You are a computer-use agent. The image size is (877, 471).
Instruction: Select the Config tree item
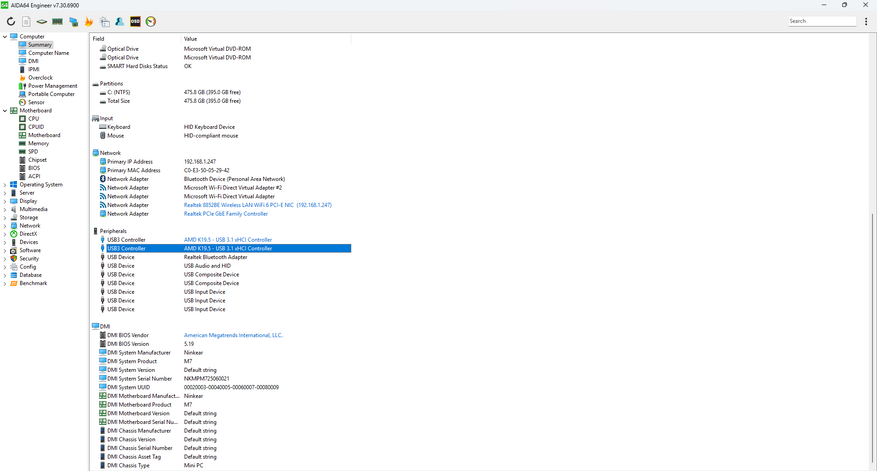coord(28,267)
